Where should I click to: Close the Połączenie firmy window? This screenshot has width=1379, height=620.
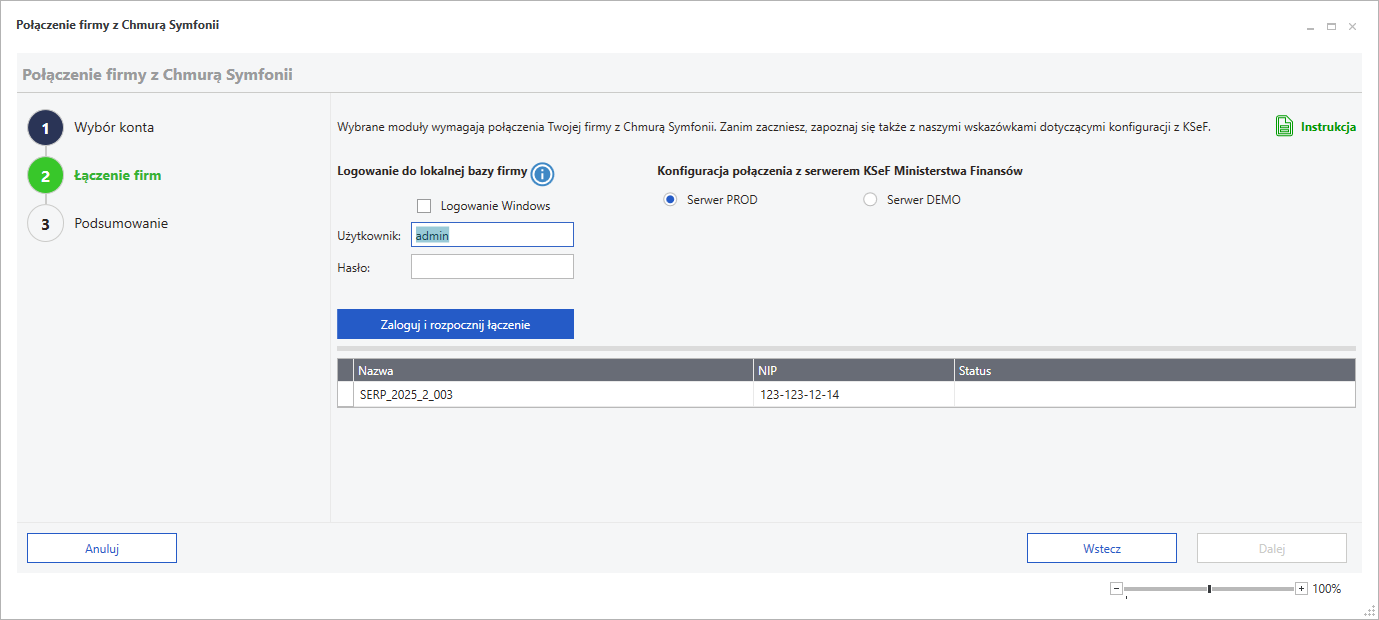pyautogui.click(x=1352, y=26)
